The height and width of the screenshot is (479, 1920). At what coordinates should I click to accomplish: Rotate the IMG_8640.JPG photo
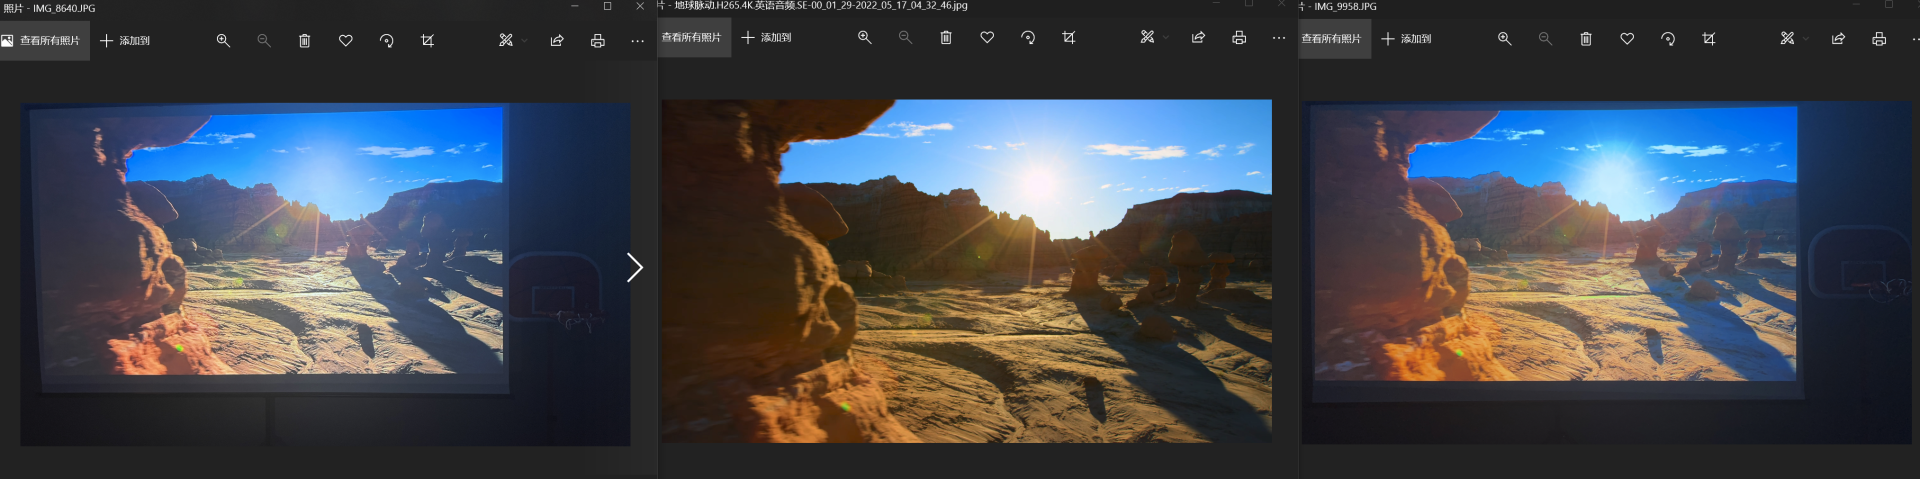point(386,41)
